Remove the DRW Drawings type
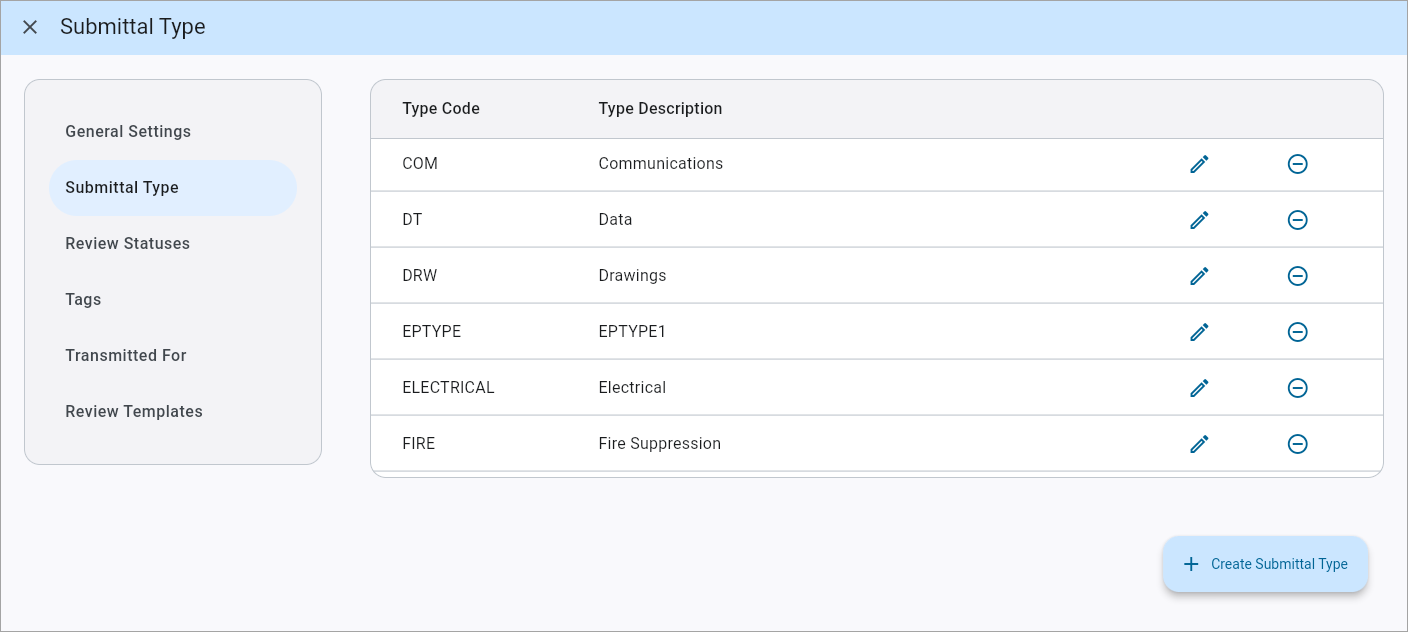This screenshot has height=632, width=1408. click(1297, 275)
